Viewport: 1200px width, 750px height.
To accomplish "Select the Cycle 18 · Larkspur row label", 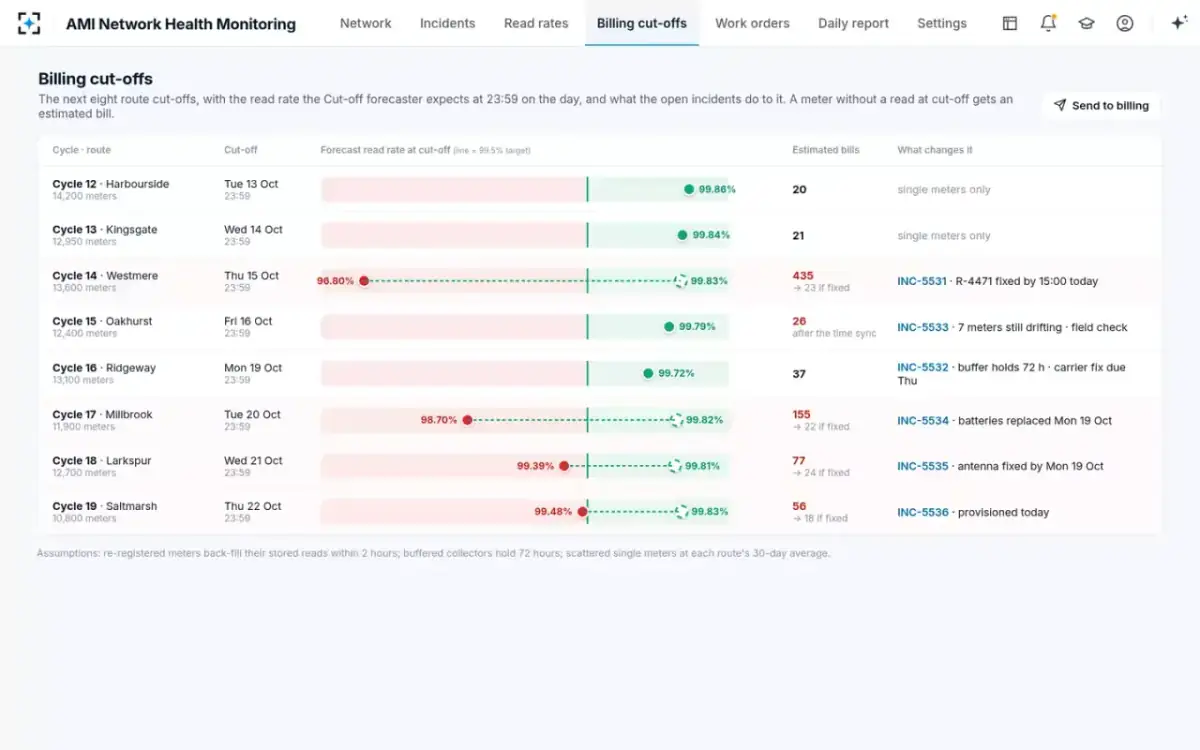I will 103,461.
